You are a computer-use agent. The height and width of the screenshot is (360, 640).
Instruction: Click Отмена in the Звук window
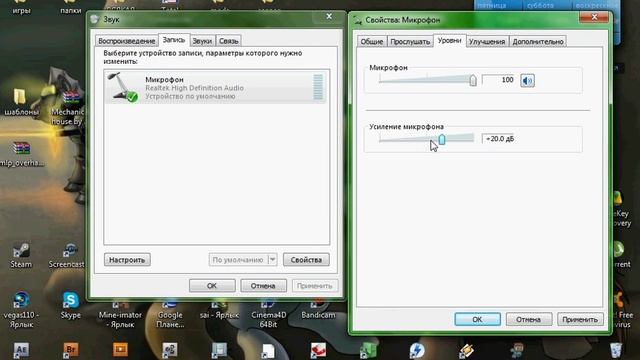263,286
